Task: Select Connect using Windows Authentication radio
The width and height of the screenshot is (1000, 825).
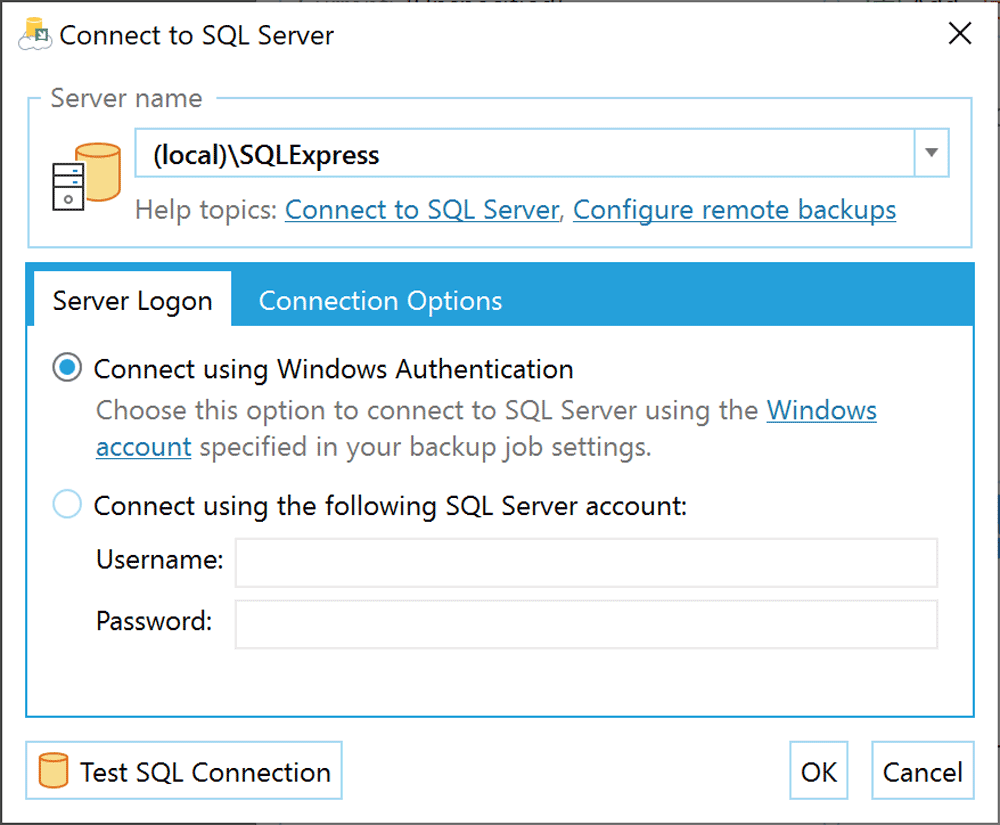Action: click(67, 368)
